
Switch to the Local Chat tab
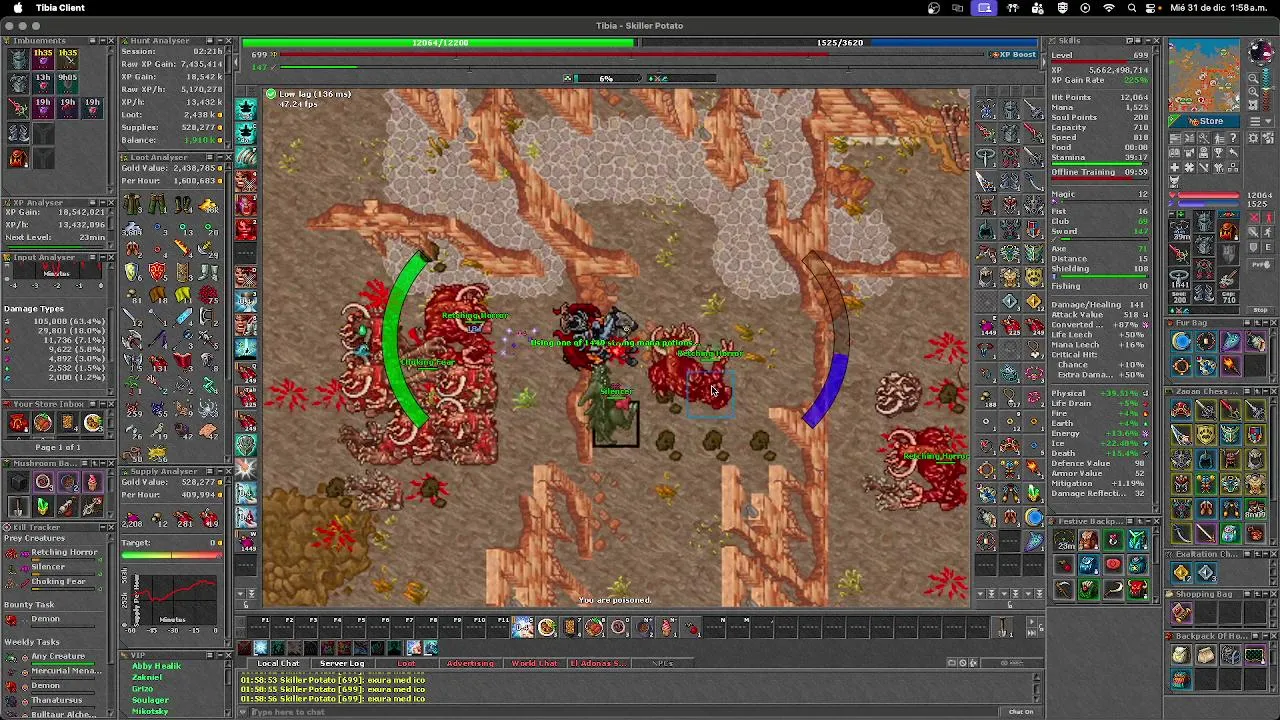pyautogui.click(x=278, y=664)
